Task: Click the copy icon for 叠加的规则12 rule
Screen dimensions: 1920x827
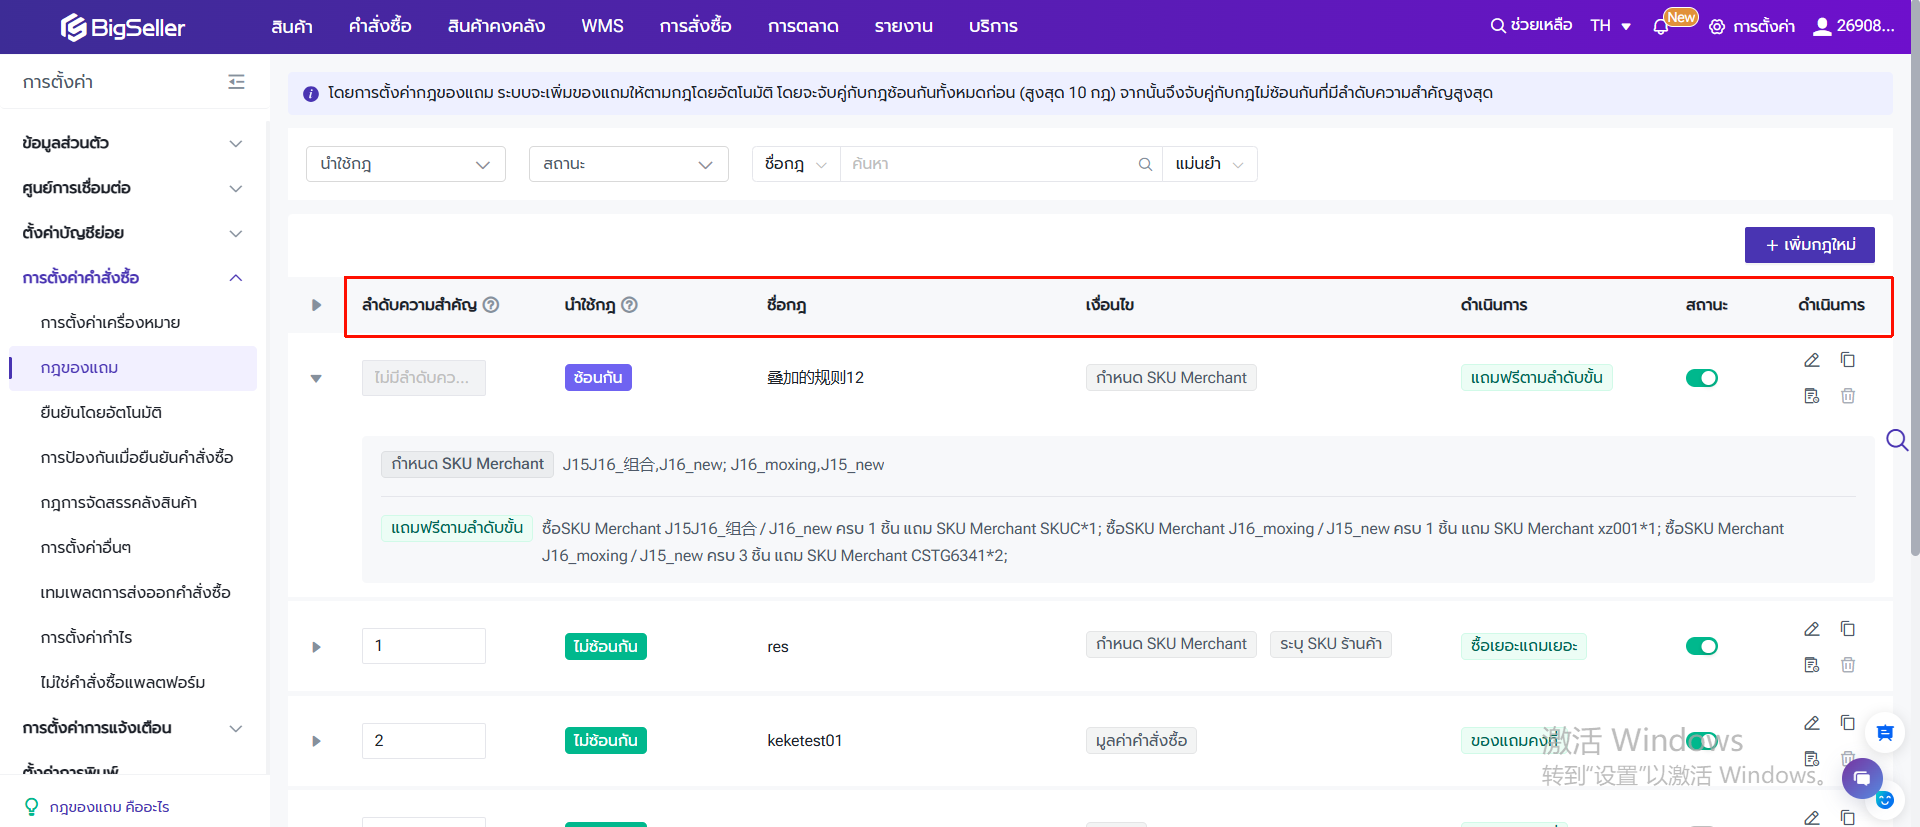Action: pyautogui.click(x=1848, y=360)
